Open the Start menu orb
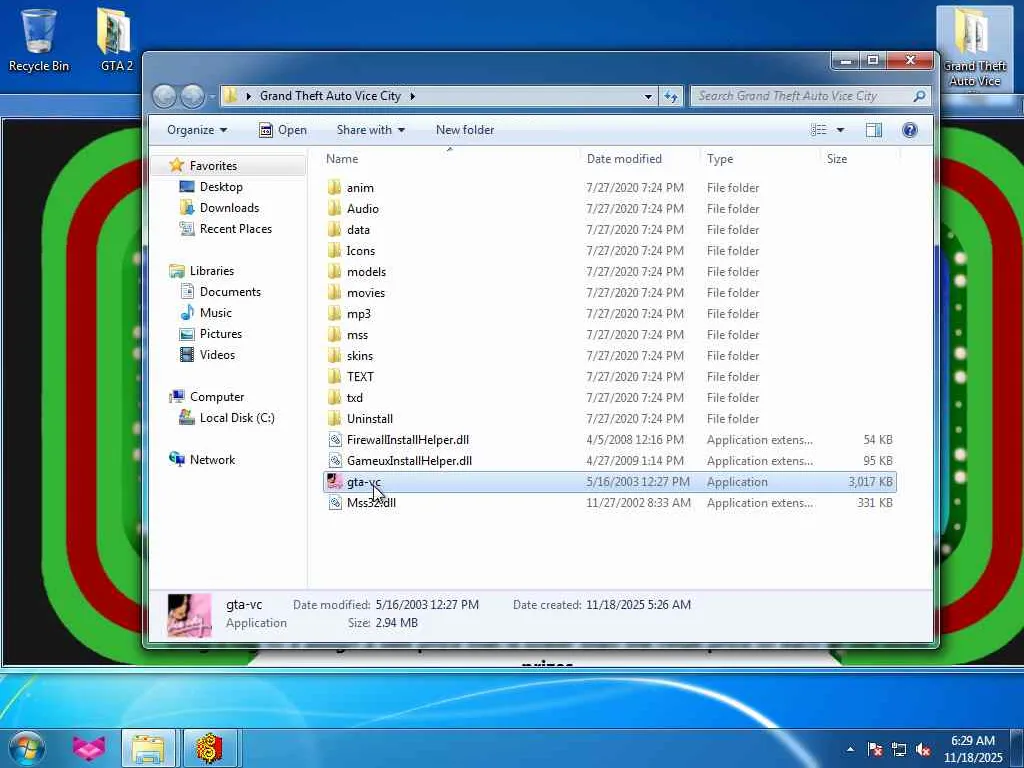Screen dimensions: 1024x768 coord(26,748)
